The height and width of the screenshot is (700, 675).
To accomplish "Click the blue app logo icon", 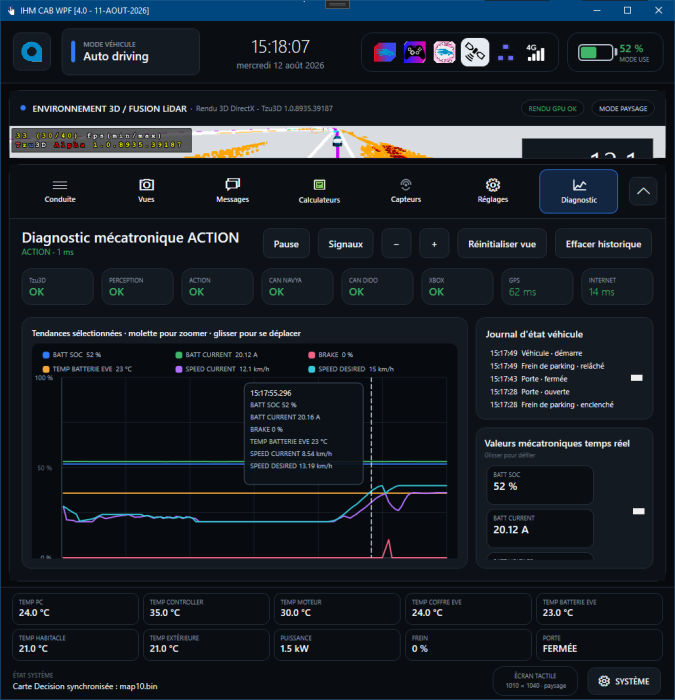I will click(32, 52).
